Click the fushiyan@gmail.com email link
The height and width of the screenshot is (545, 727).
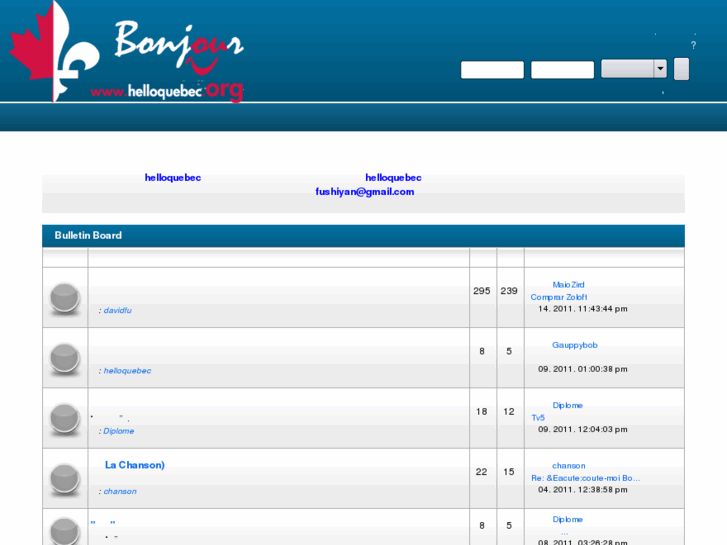tap(365, 192)
